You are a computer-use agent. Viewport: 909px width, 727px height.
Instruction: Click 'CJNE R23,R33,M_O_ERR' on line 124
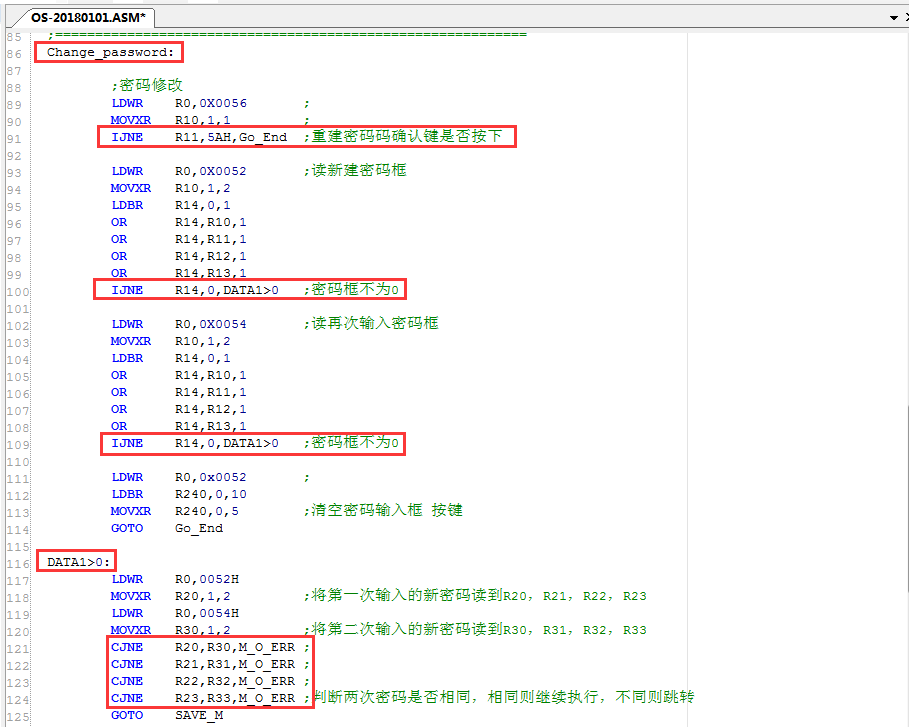click(x=203, y=698)
